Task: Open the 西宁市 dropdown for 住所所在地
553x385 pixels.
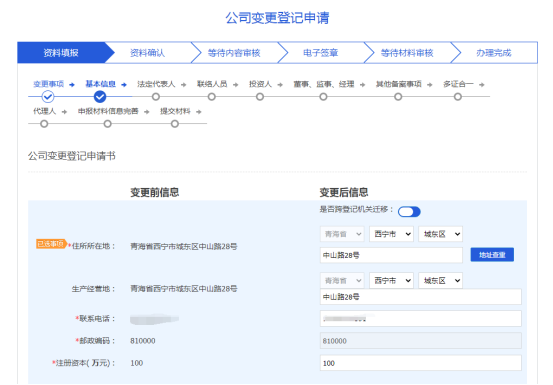Action: click(391, 234)
